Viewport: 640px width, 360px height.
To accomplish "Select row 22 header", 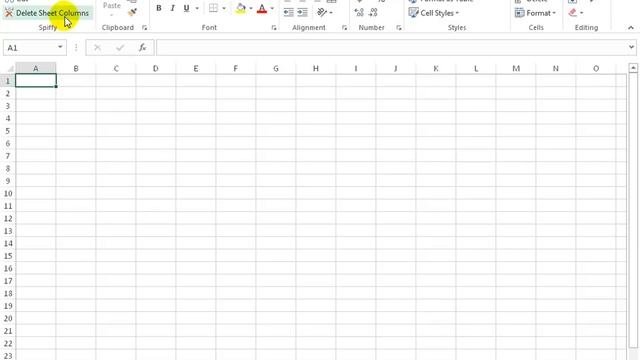I will point(8,343).
